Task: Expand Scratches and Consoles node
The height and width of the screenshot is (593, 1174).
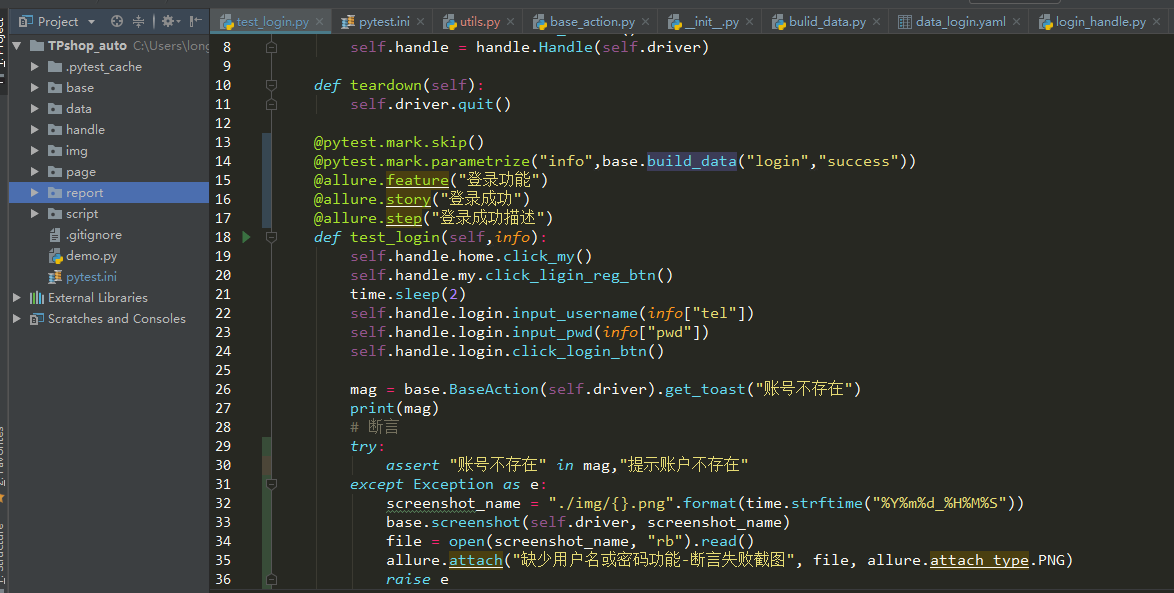Action: (x=16, y=318)
